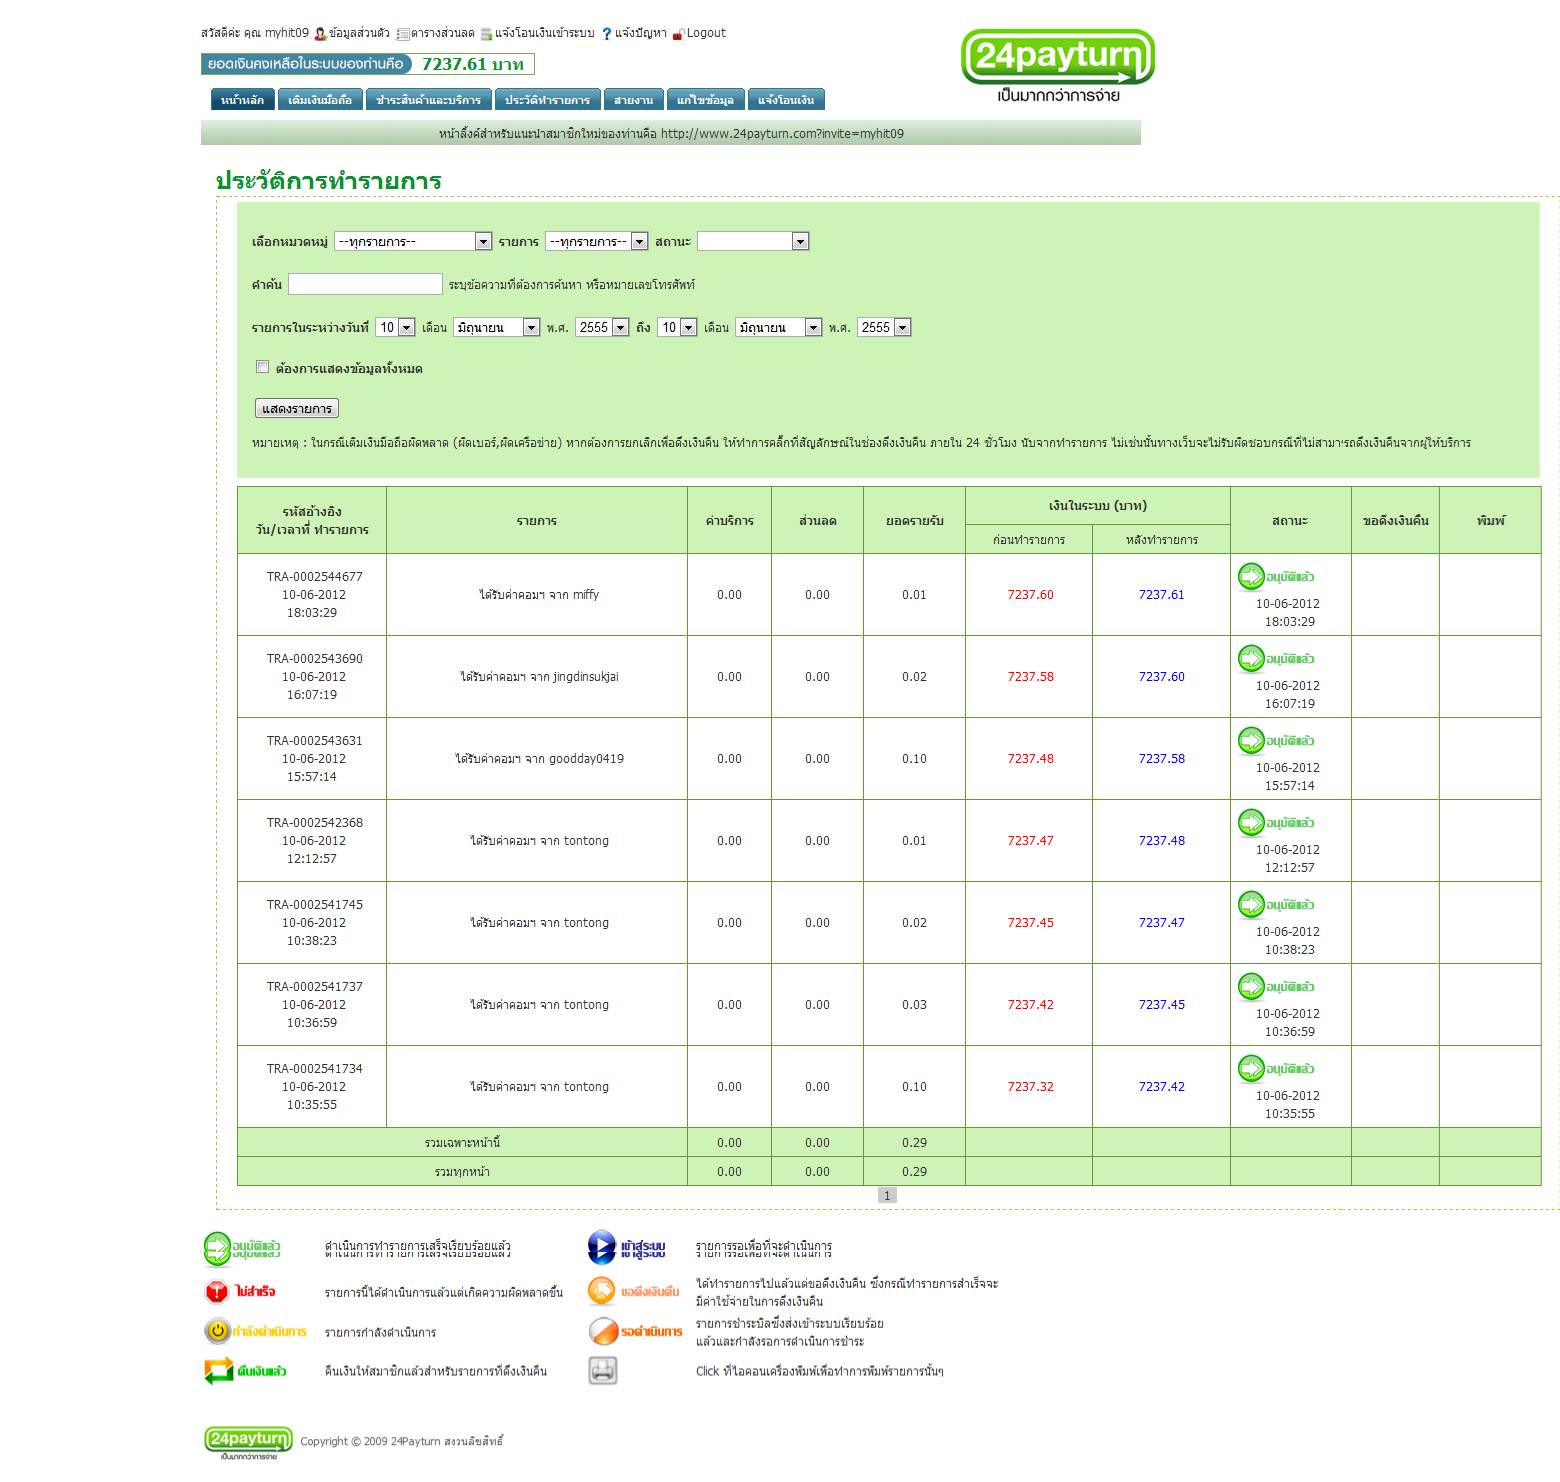1560x1482 pixels.
Task: Click the personal info icon beside ข้อมูลส่วนตัว
Action: [321, 34]
